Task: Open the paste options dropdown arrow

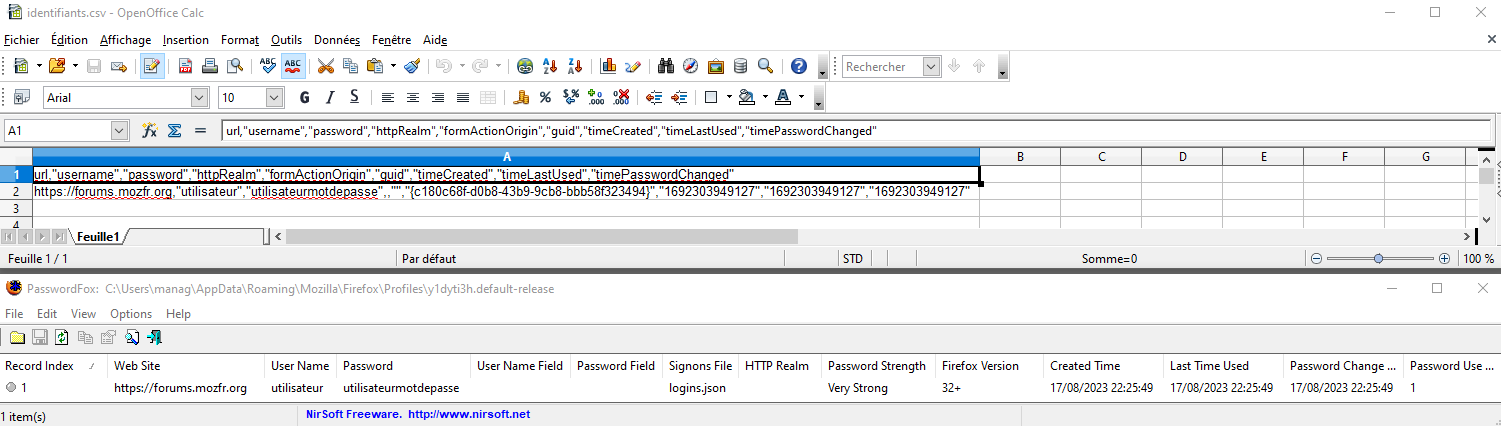Action: click(393, 66)
